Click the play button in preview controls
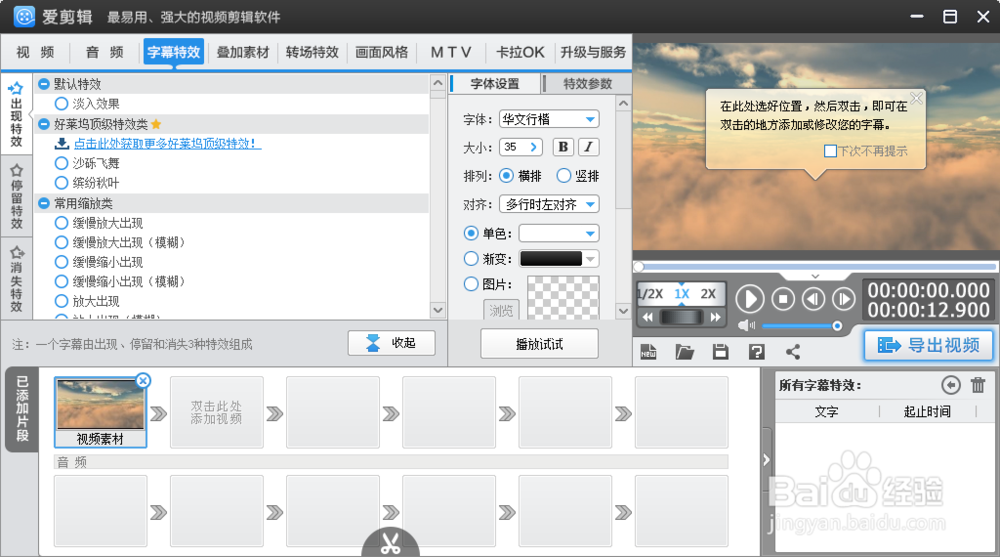 click(x=750, y=299)
